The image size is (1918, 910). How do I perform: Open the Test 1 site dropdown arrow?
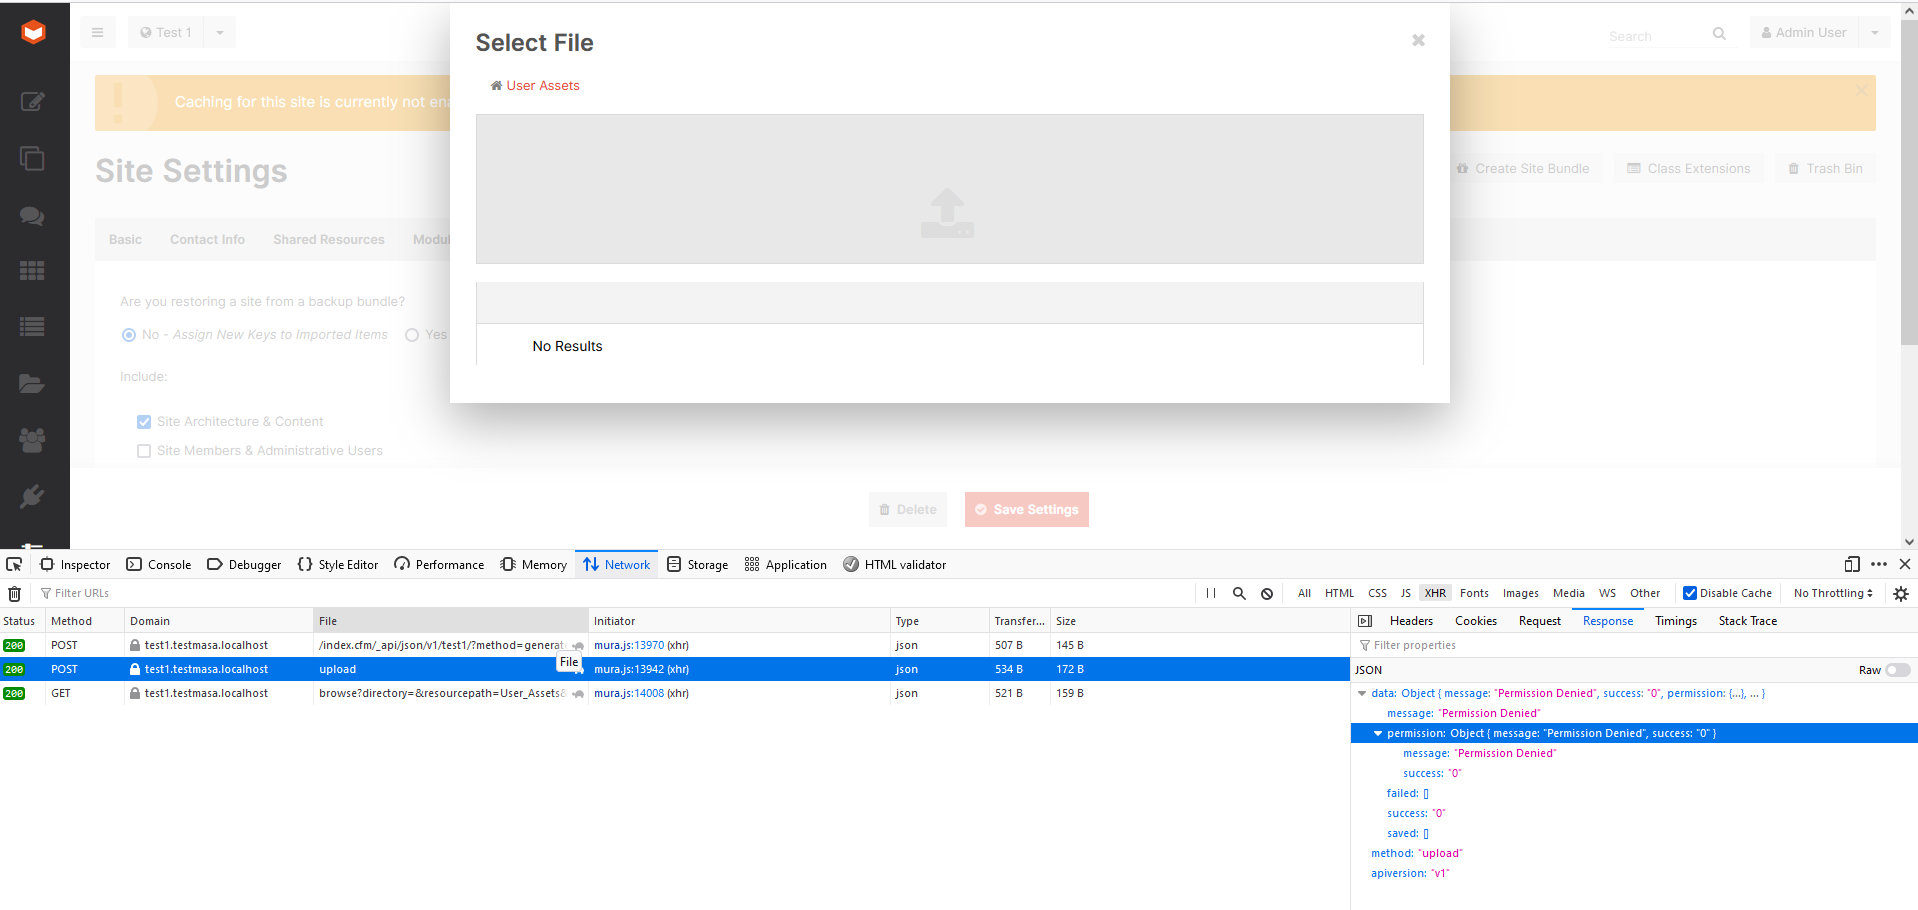tap(220, 33)
